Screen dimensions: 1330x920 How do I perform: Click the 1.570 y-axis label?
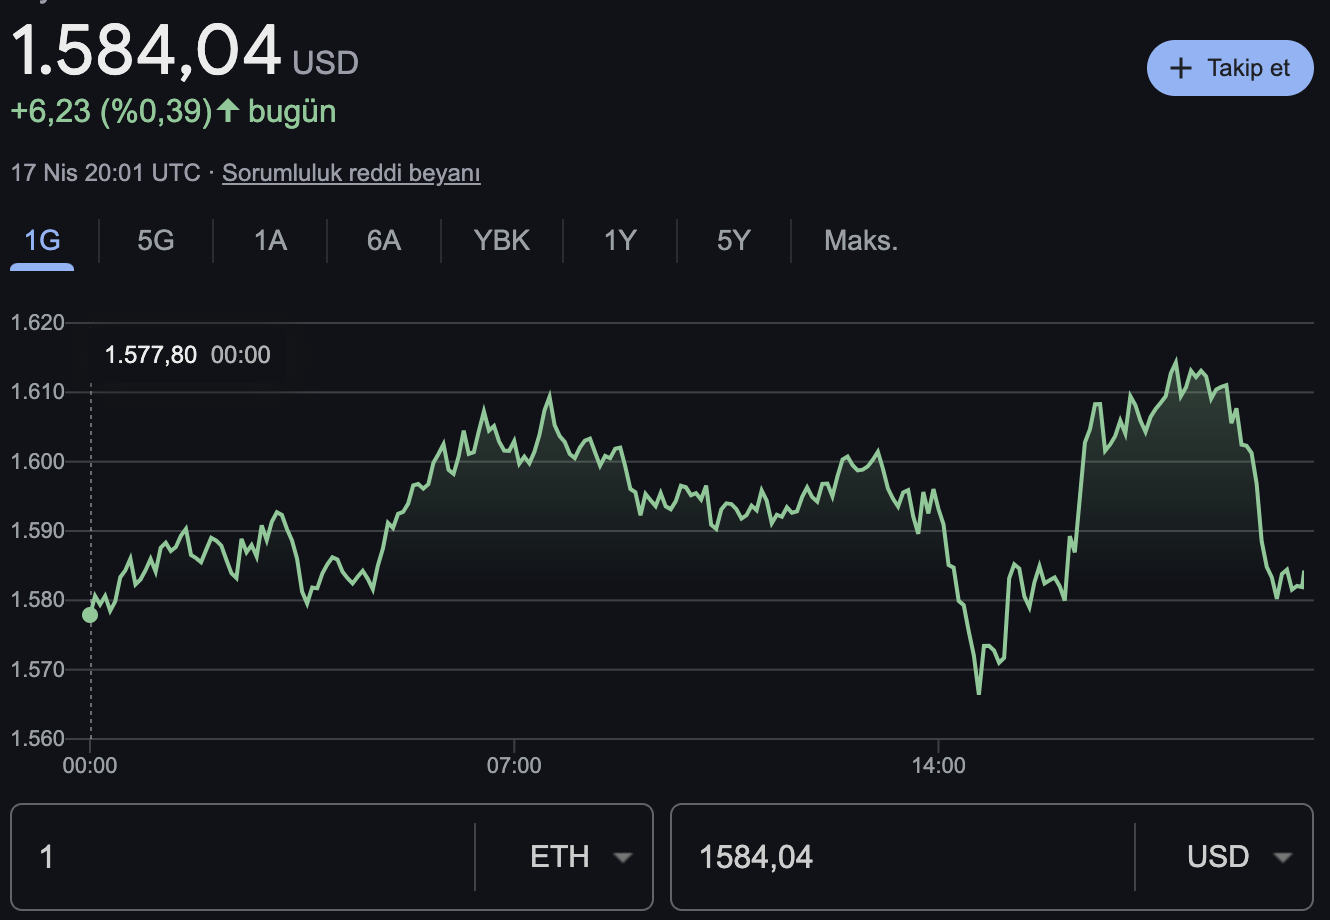coord(37,669)
